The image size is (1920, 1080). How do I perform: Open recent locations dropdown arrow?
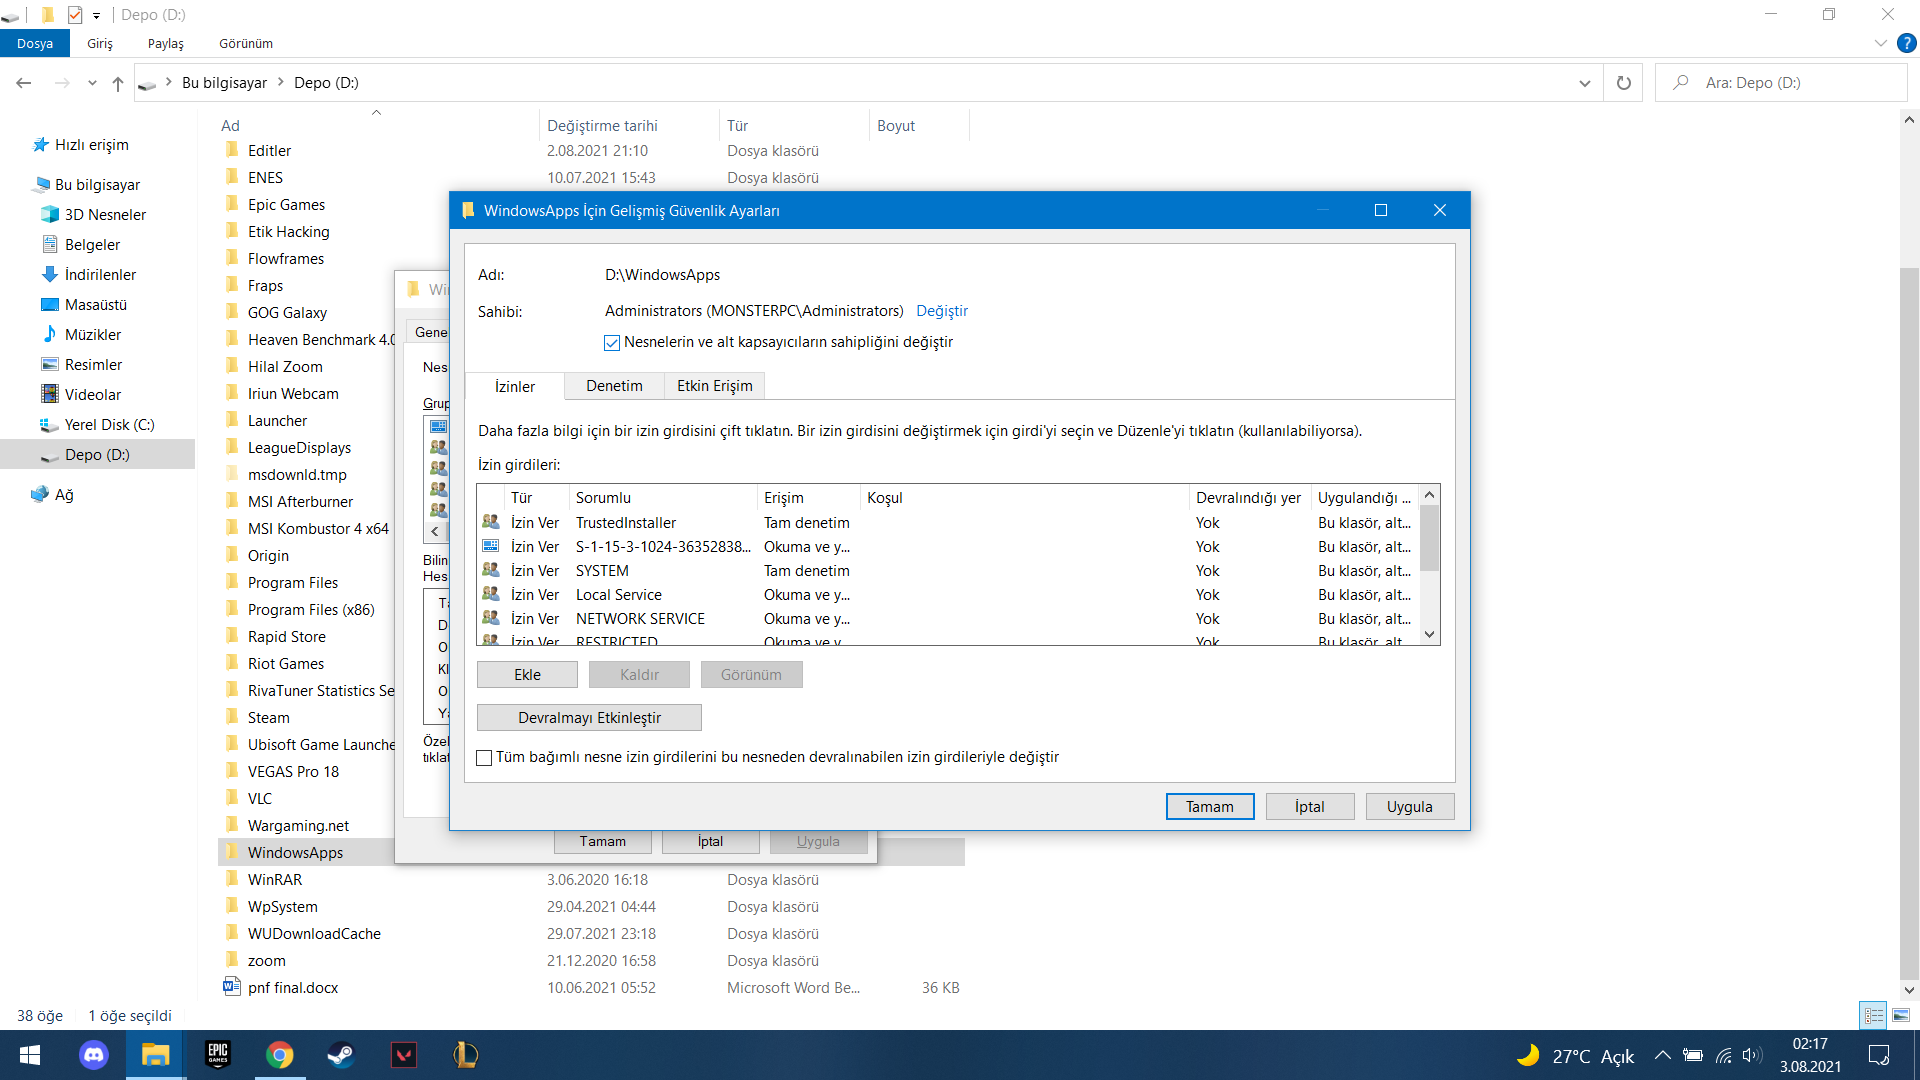pyautogui.click(x=92, y=83)
